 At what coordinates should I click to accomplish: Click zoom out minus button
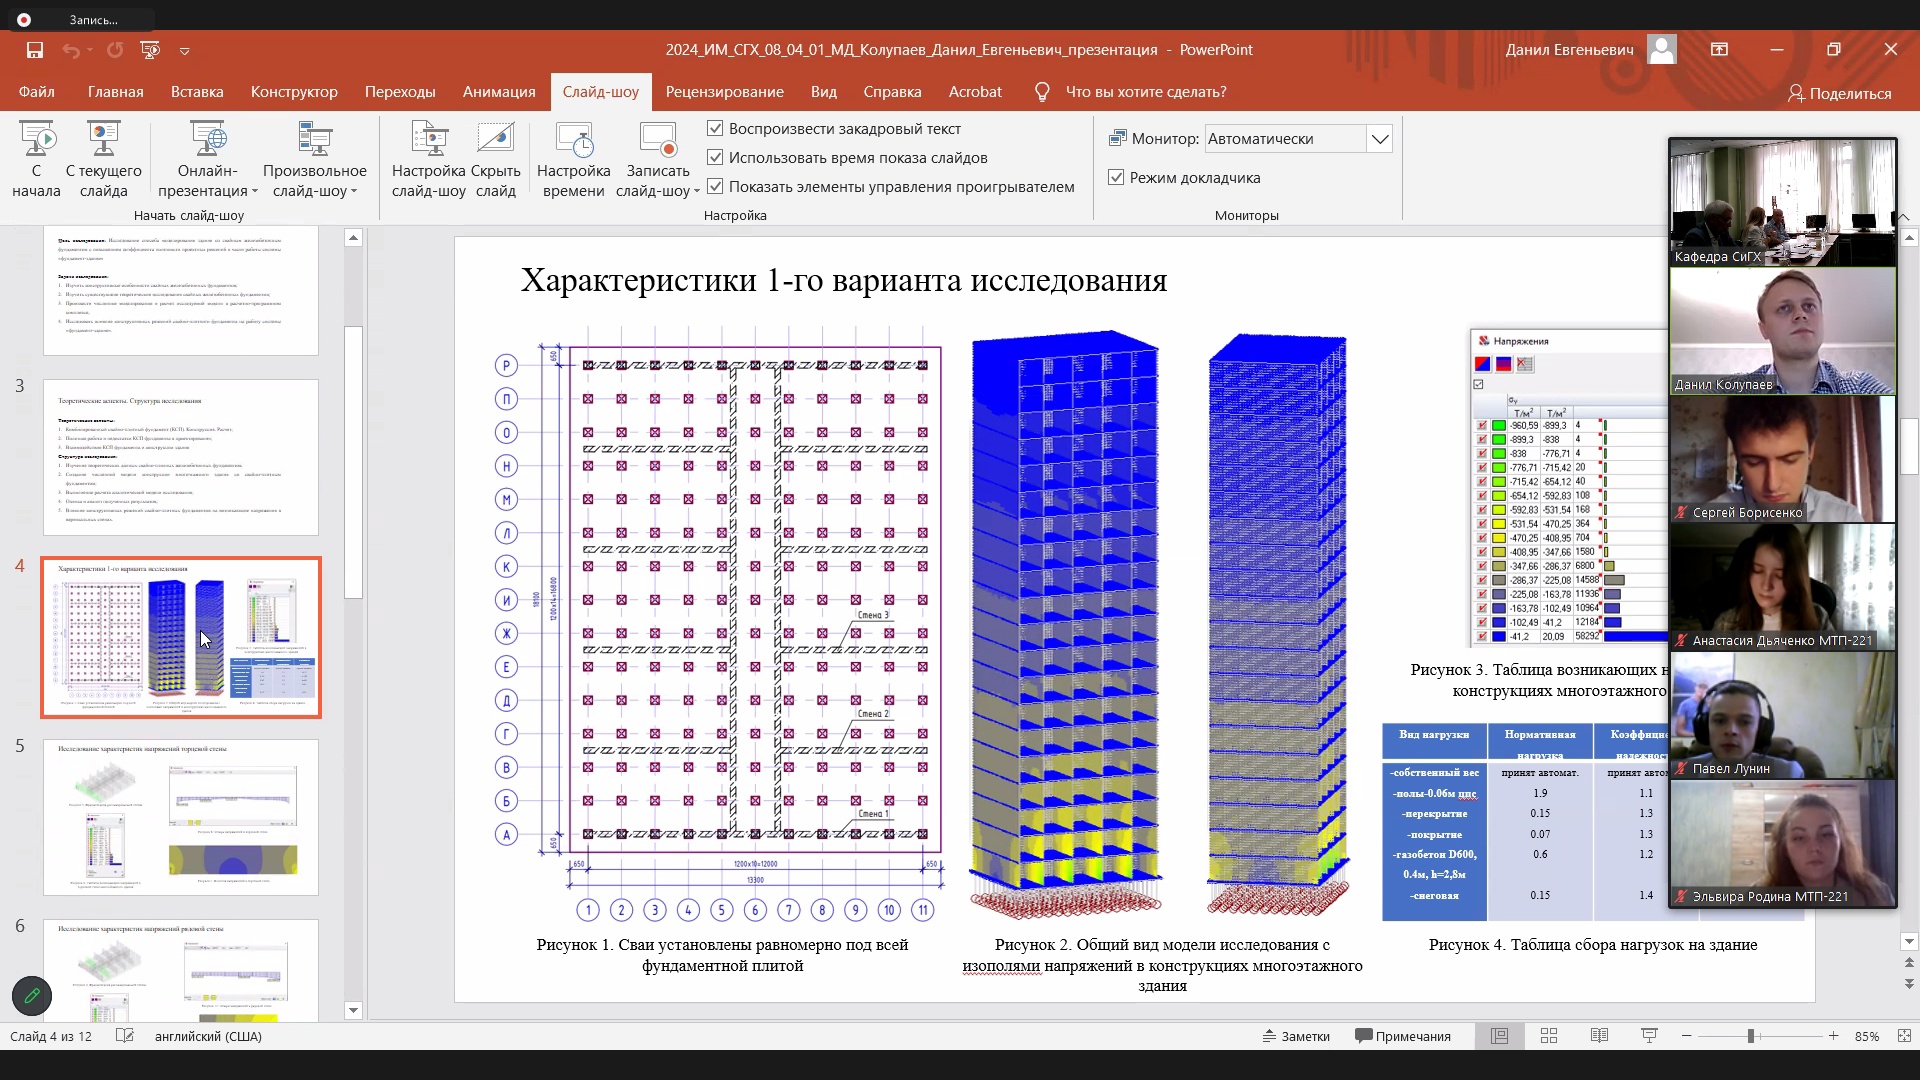[x=1687, y=1036]
